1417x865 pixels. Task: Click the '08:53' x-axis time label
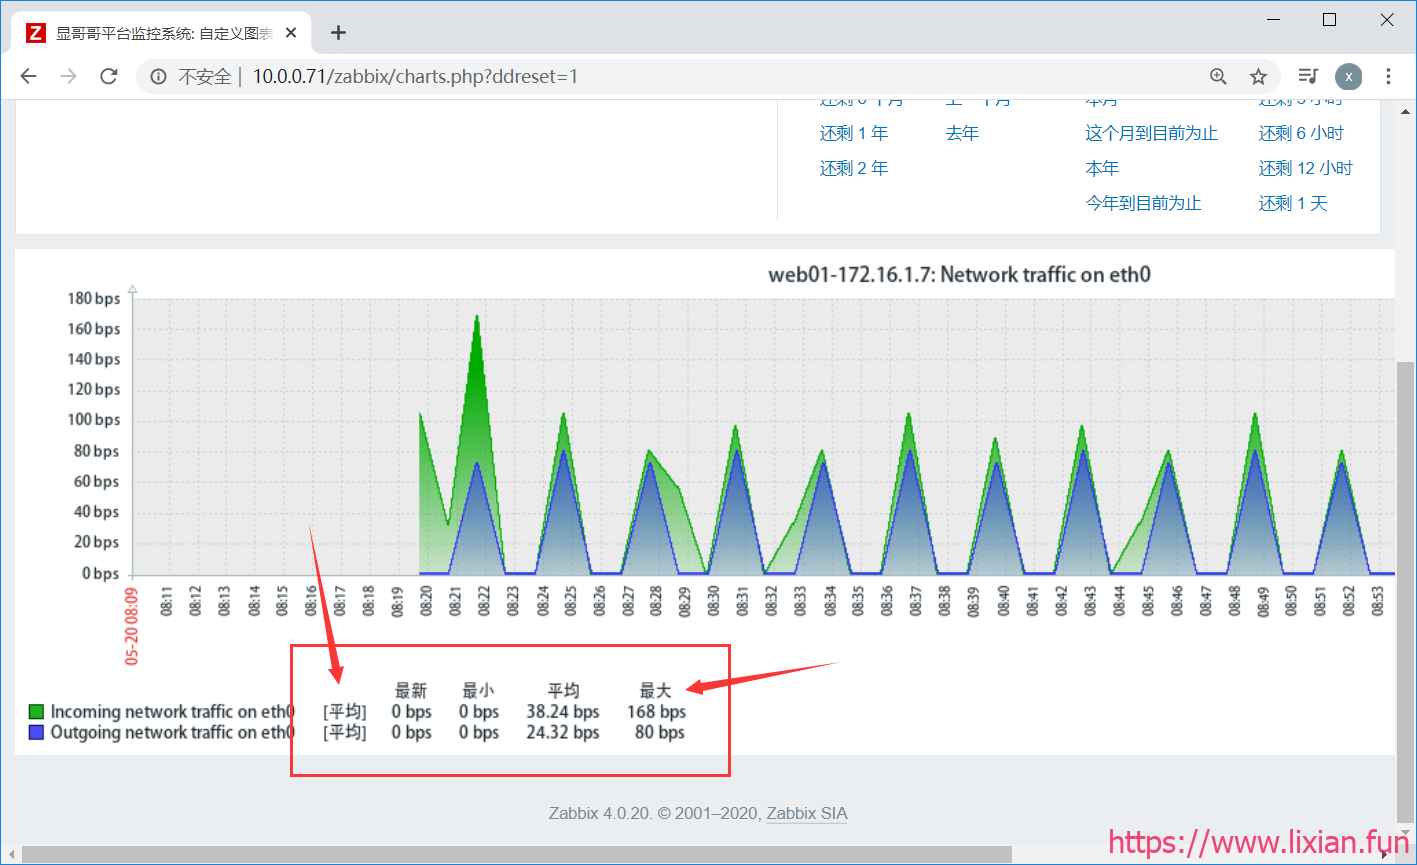1379,601
